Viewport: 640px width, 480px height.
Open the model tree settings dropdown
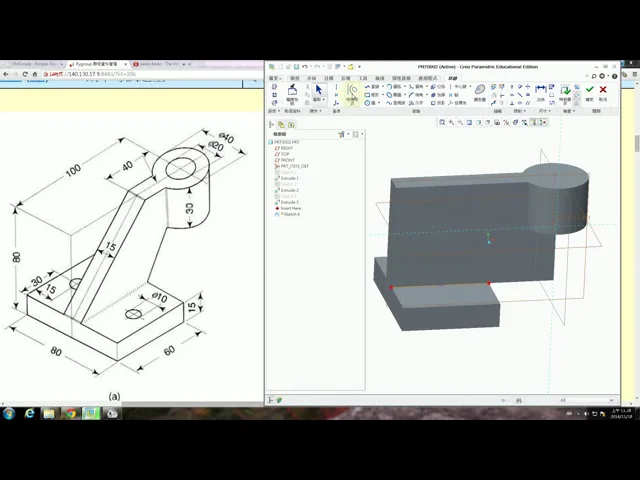pyautogui.click(x=343, y=134)
